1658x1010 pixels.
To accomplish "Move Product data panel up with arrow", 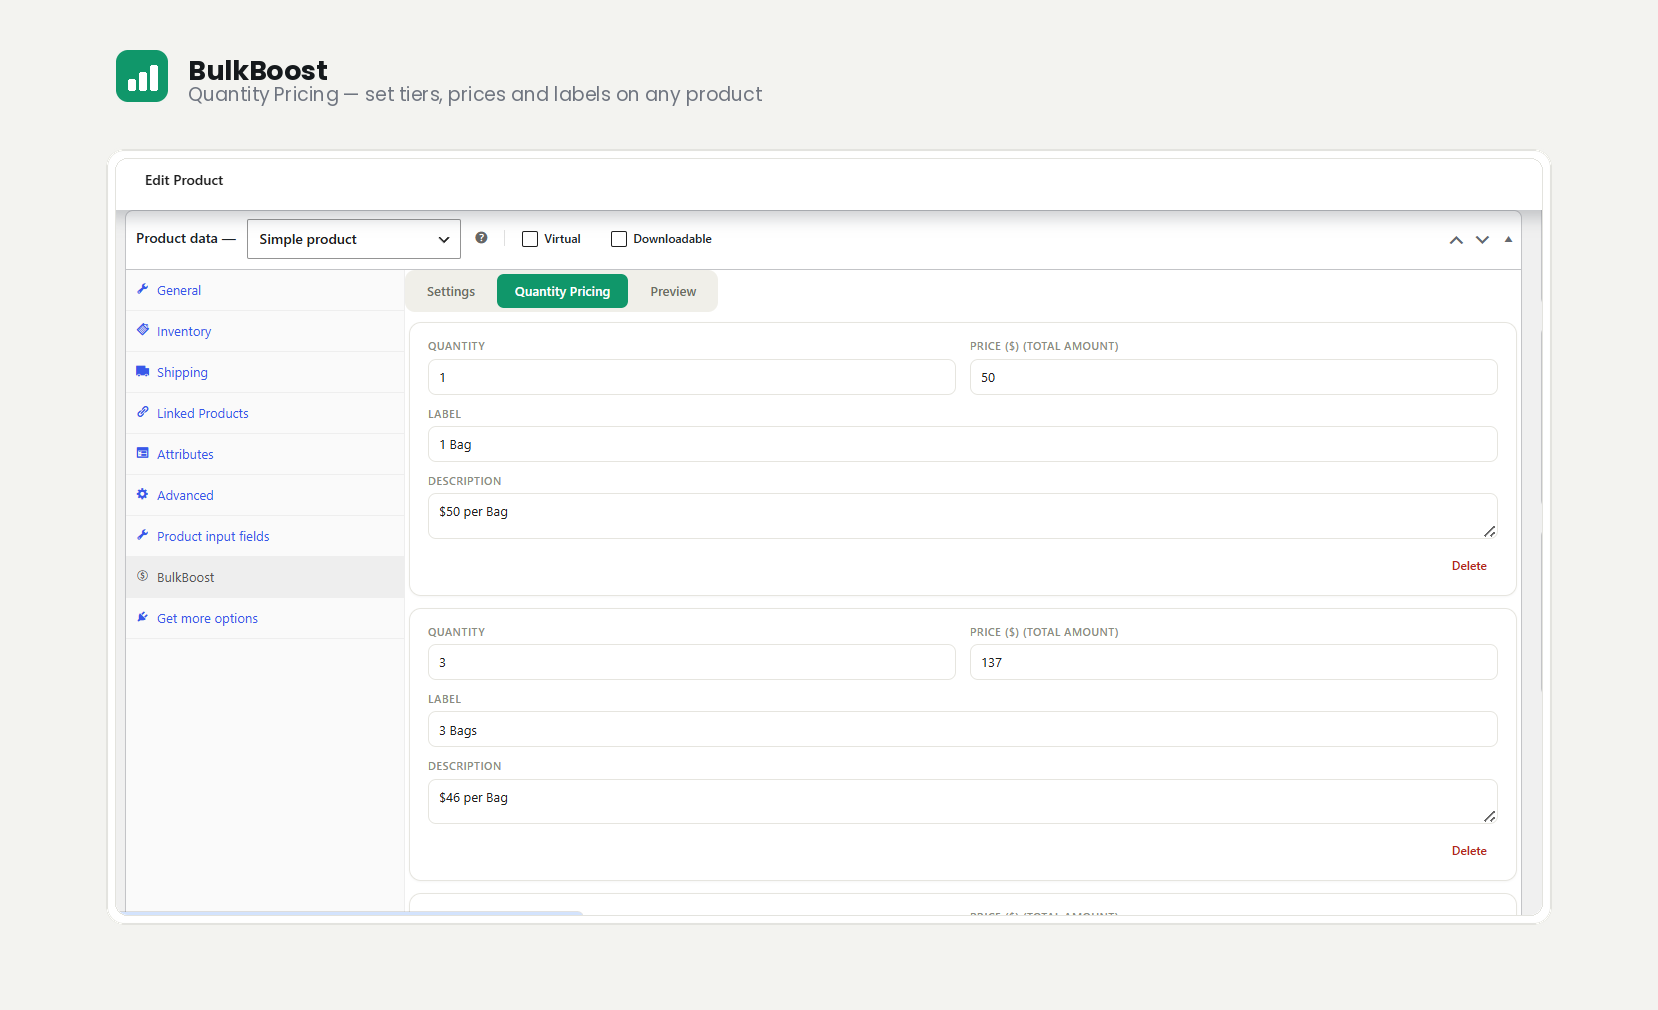I will pos(1456,240).
